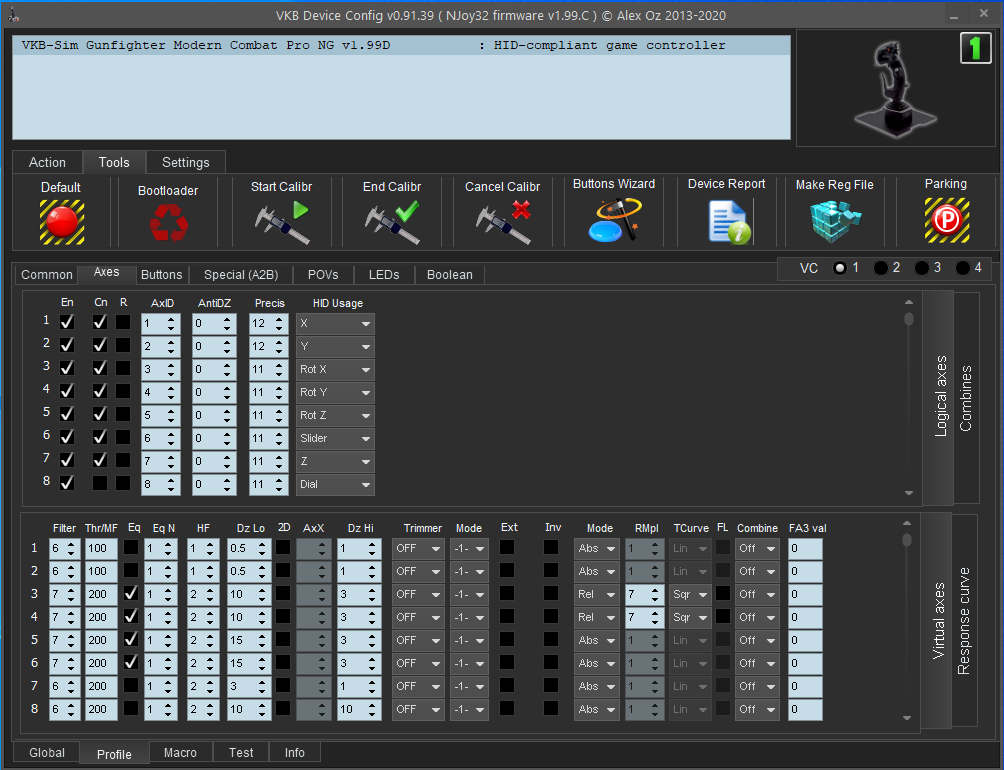Click the Default red button icon

tap(62, 222)
